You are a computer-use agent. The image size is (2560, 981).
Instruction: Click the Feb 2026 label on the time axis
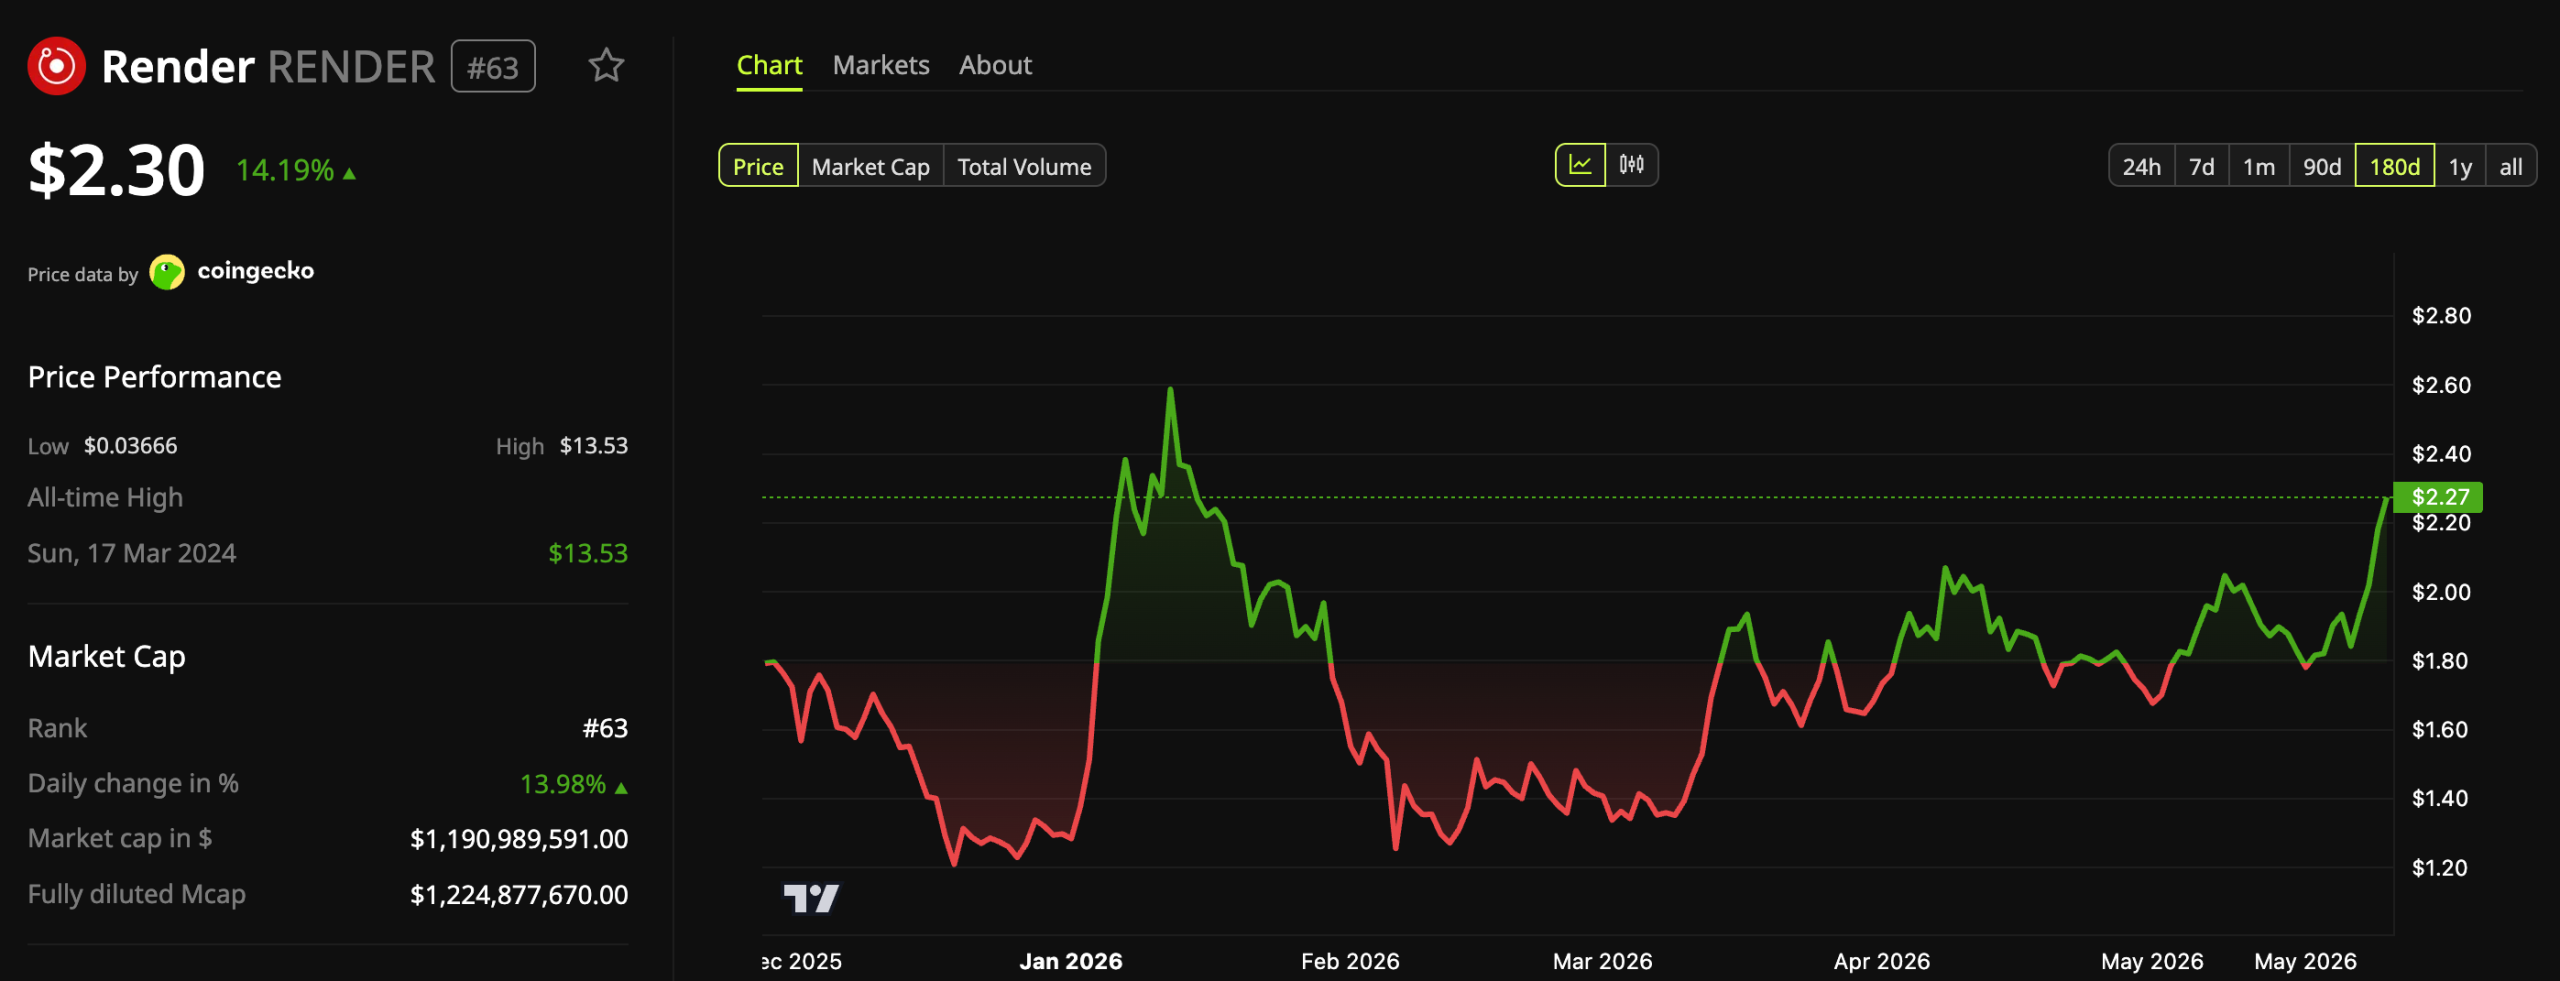[1350, 961]
